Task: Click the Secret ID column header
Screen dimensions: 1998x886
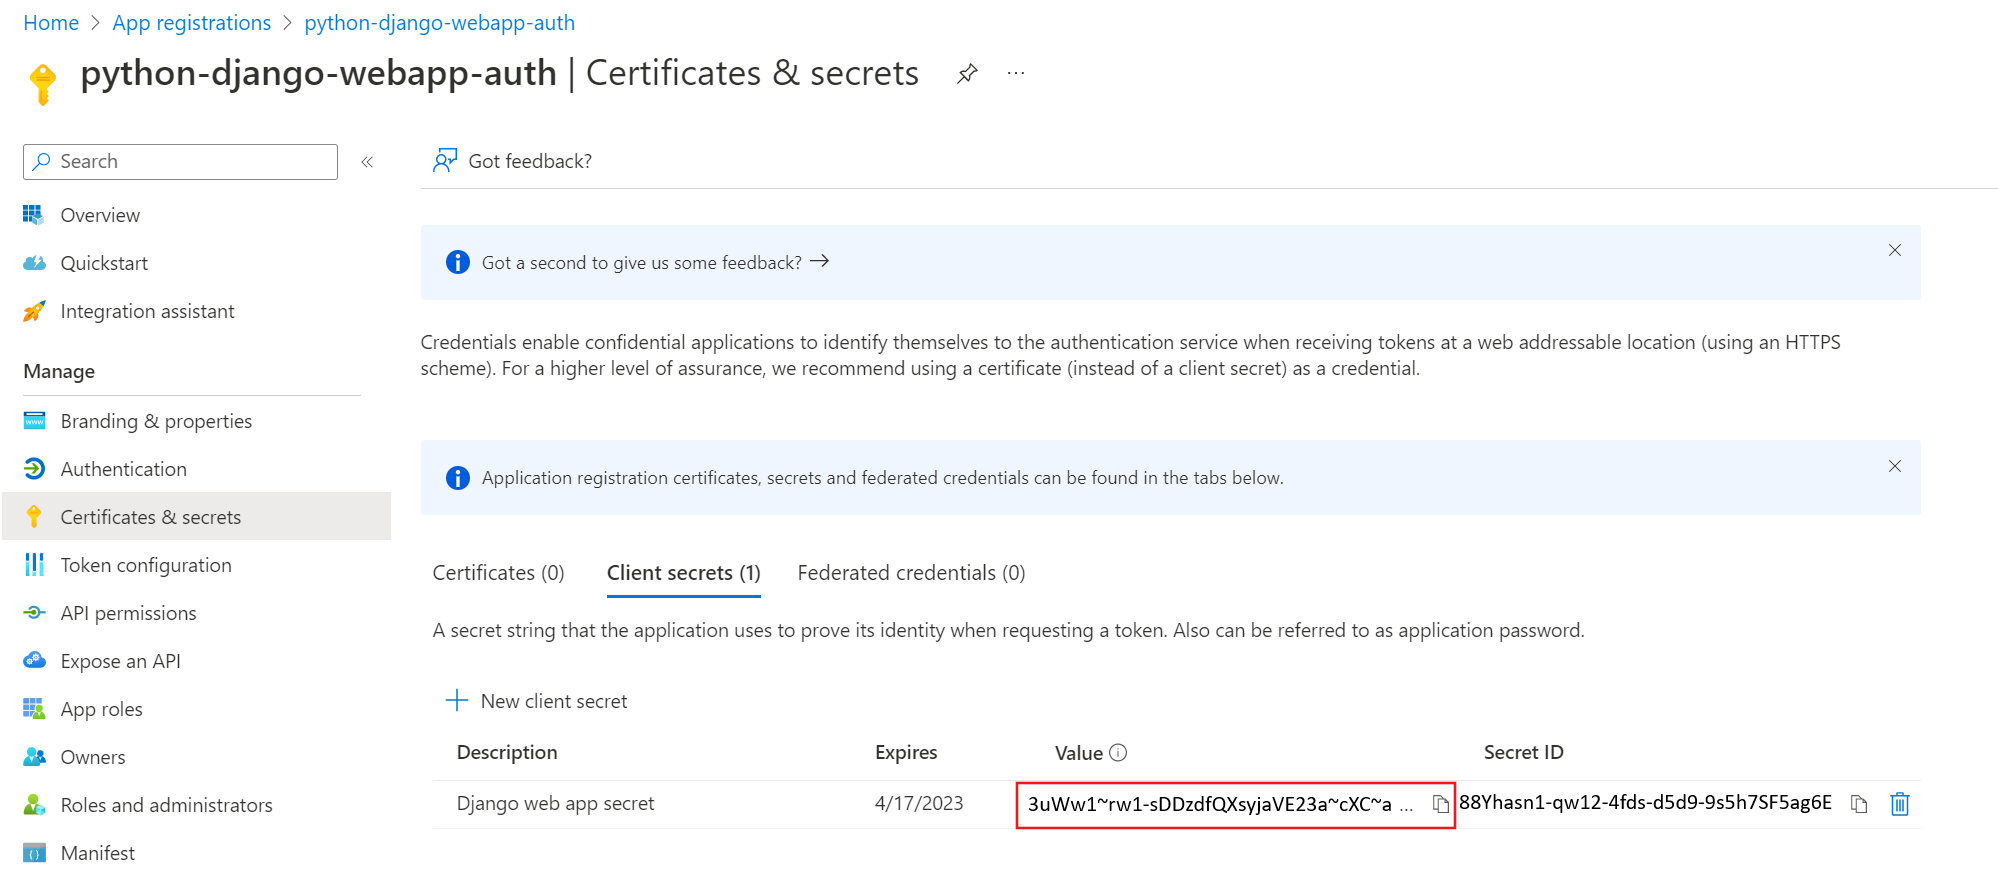Action: tap(1523, 752)
